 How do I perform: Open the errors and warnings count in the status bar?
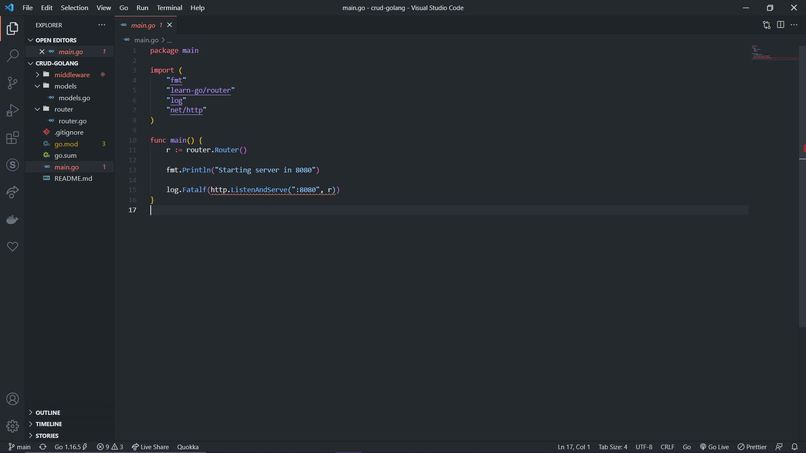[109, 447]
